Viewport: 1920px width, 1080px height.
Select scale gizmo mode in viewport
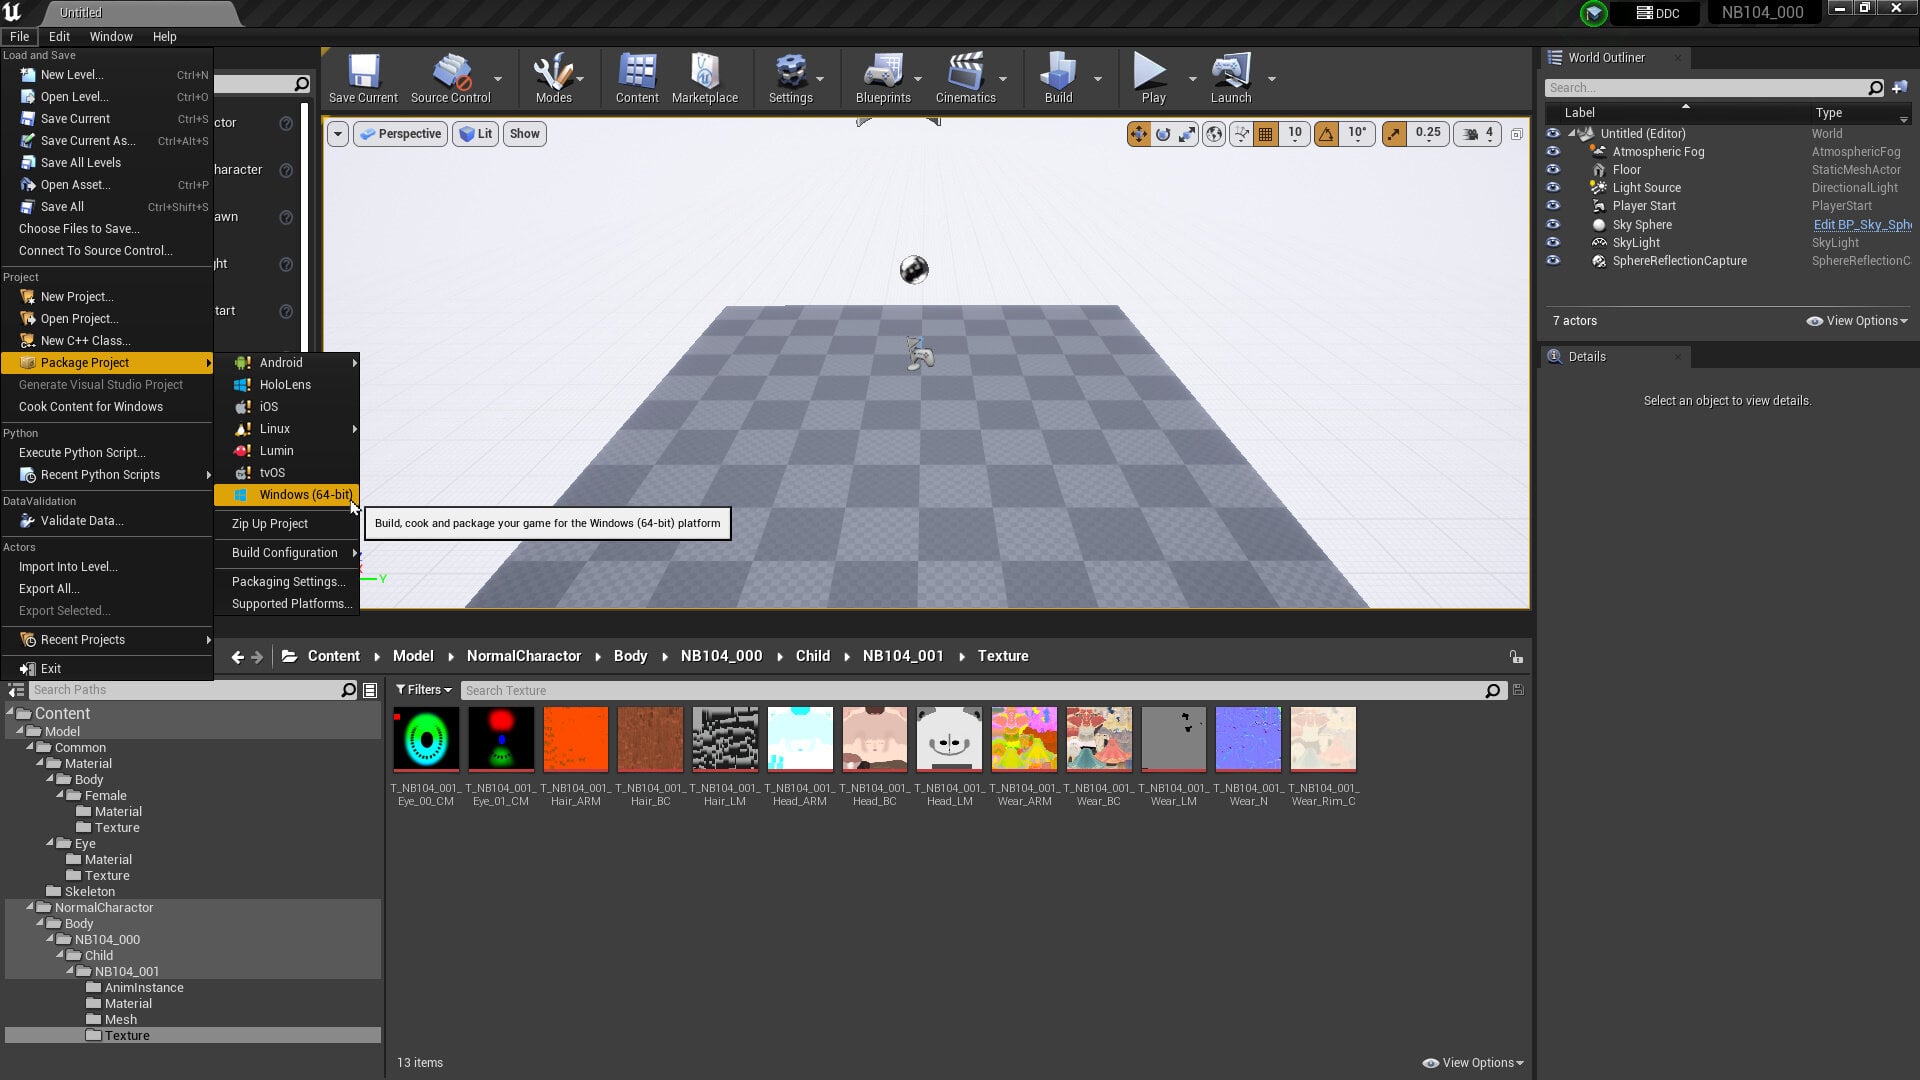1187,134
